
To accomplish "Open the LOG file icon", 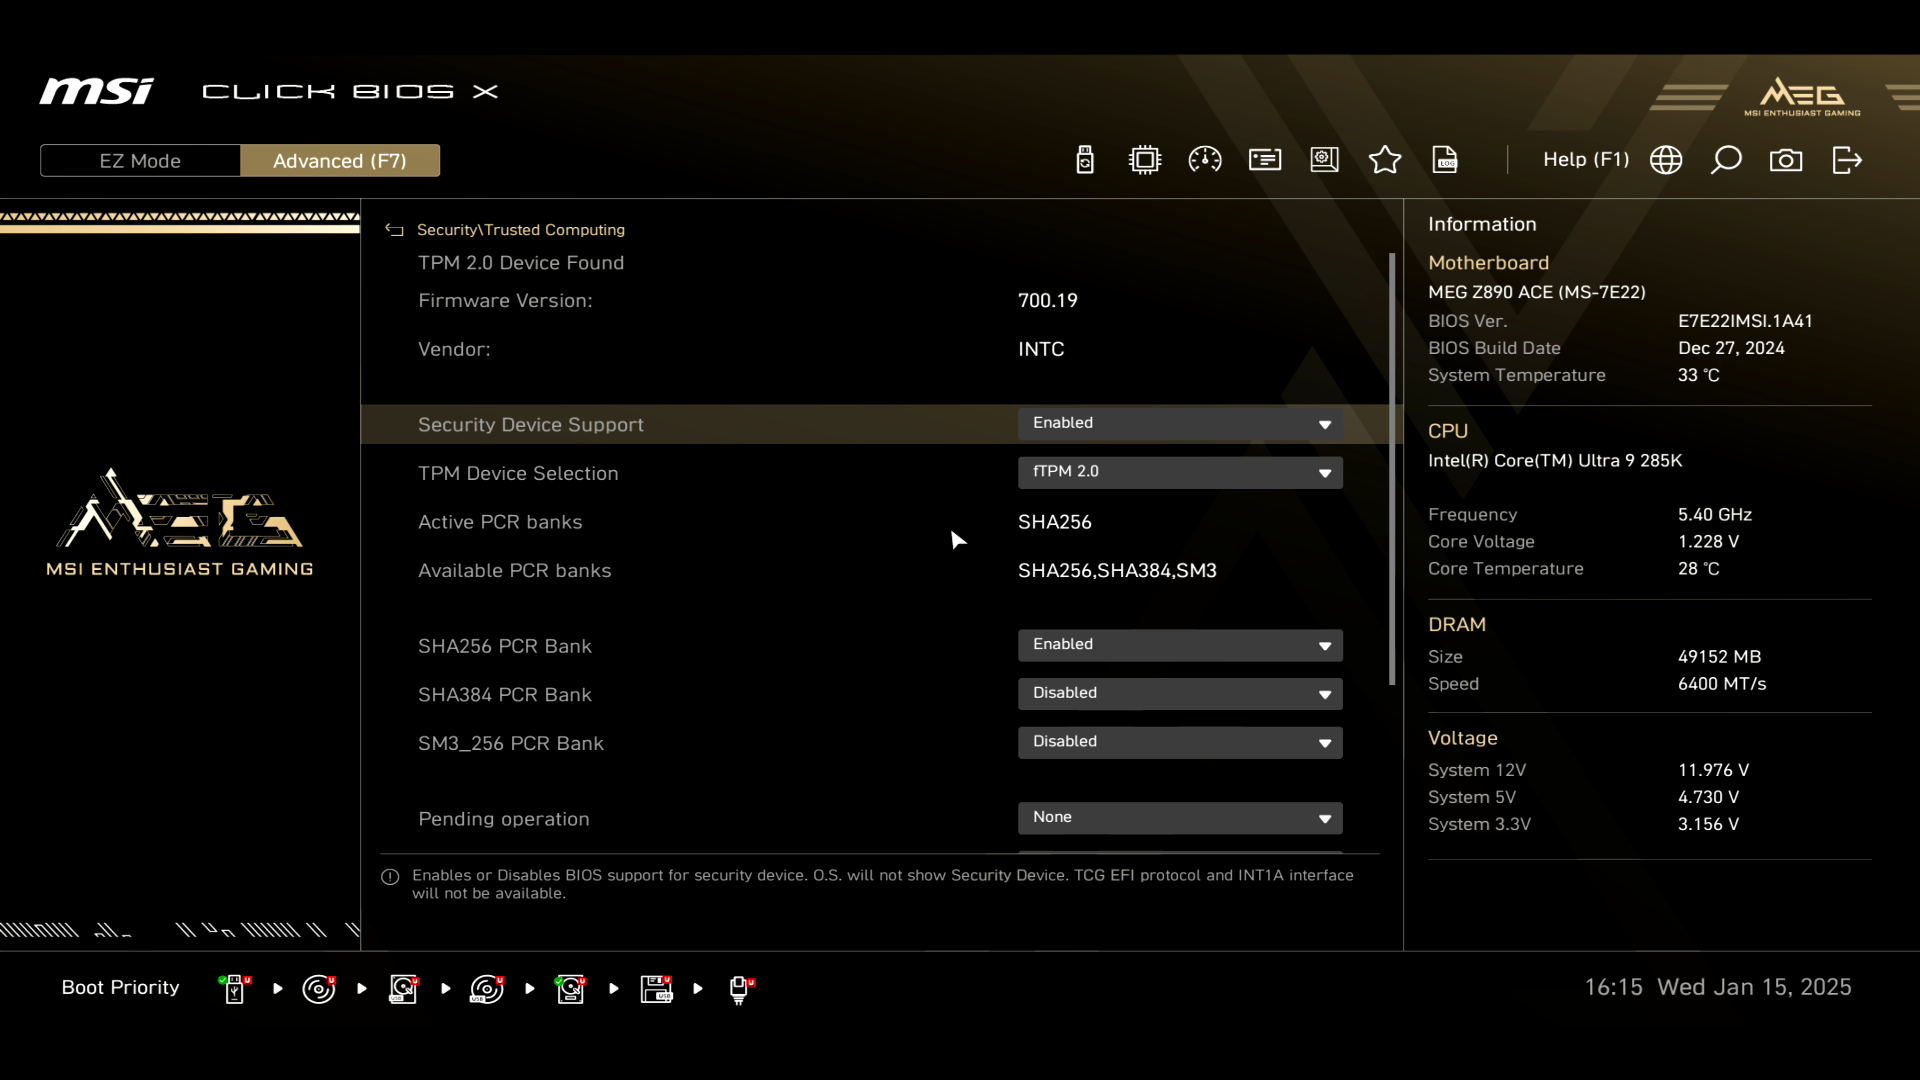I will click(1445, 160).
